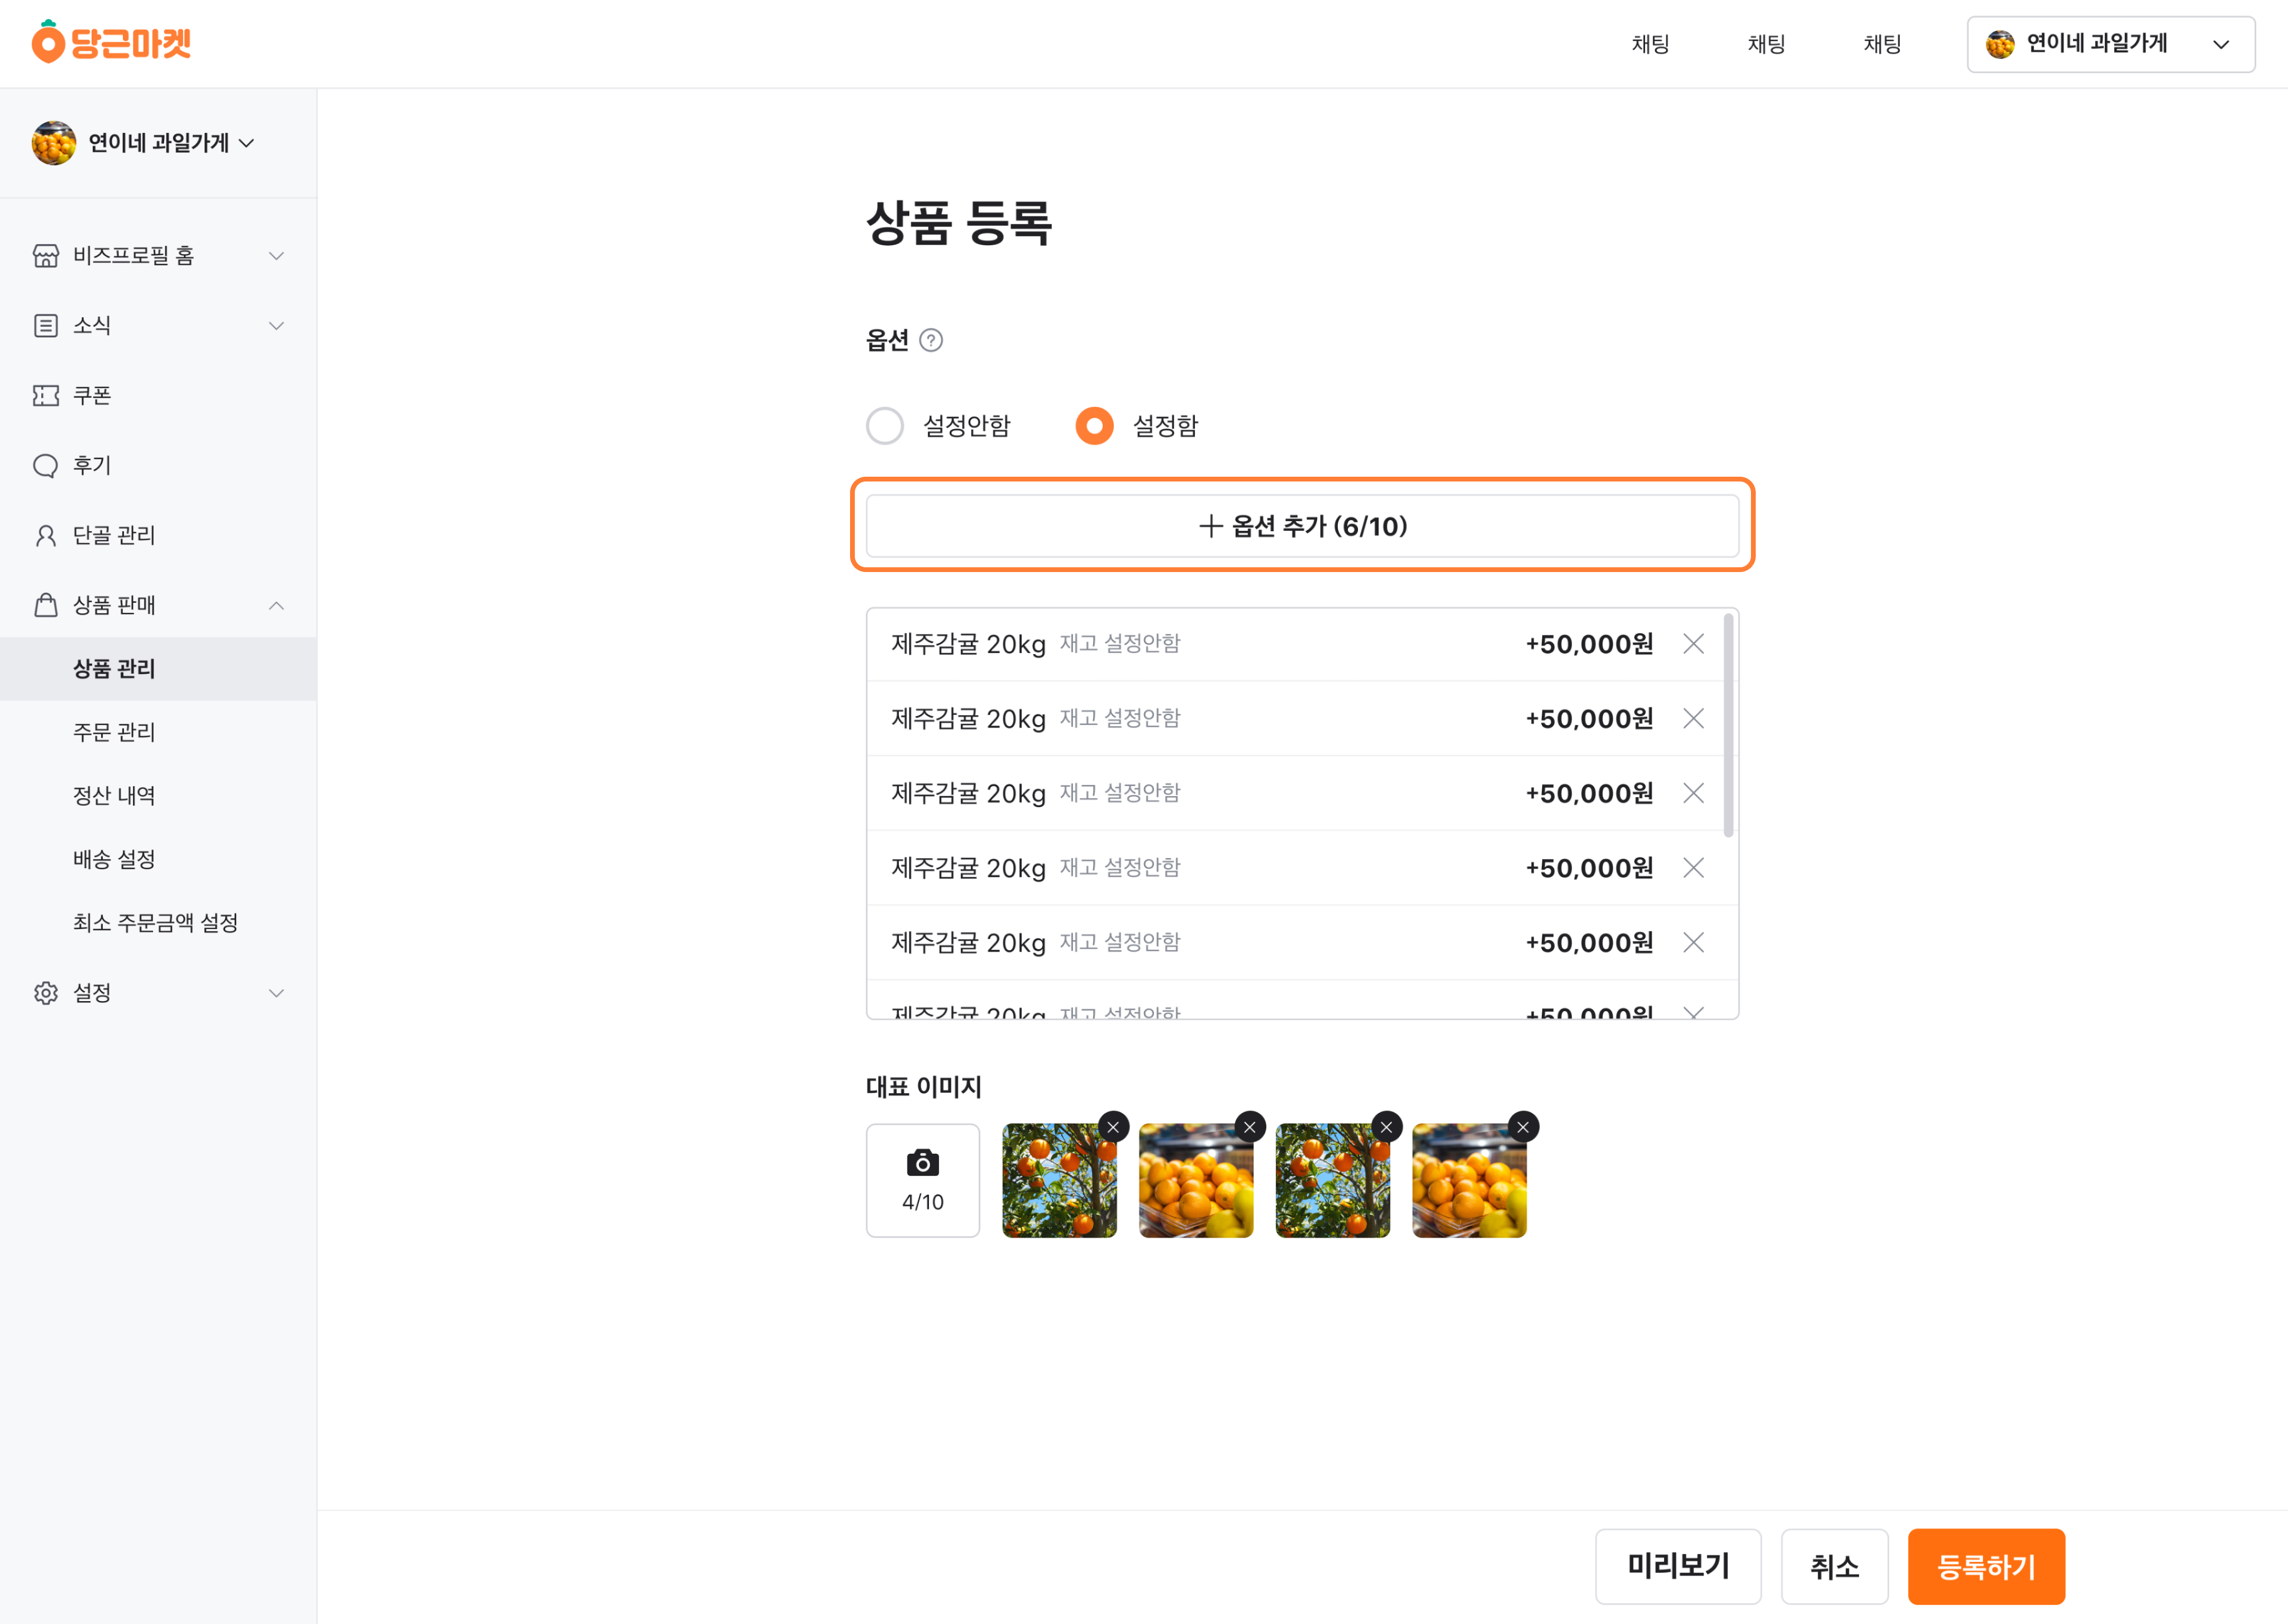Open 배송 설정 submenu item
Screen dimensions: 2288x1624
click(x=114, y=859)
